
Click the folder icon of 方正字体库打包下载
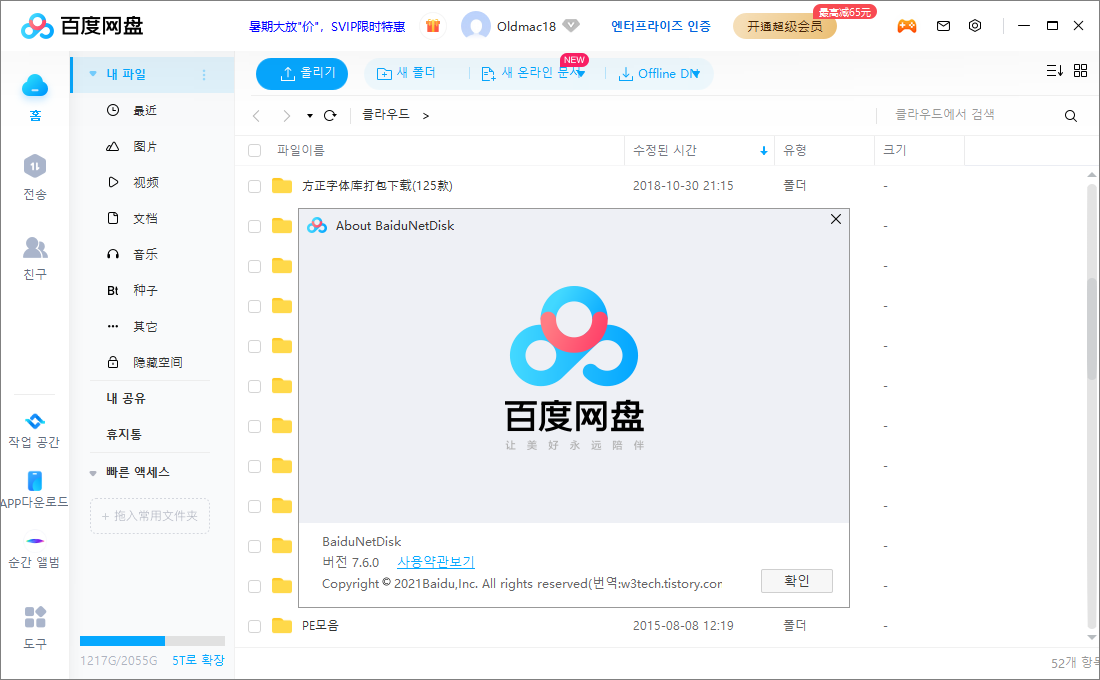point(282,185)
